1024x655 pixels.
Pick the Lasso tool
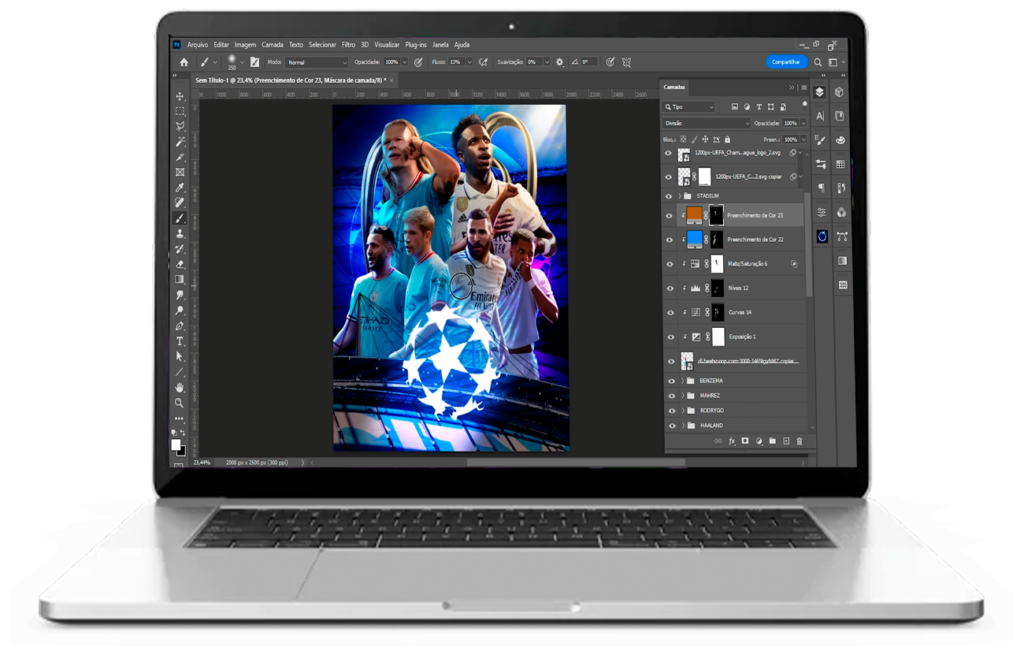180,127
